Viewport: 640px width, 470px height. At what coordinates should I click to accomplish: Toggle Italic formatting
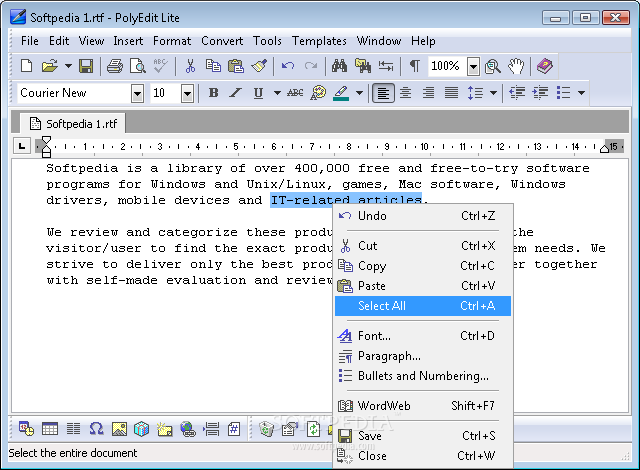(x=236, y=93)
